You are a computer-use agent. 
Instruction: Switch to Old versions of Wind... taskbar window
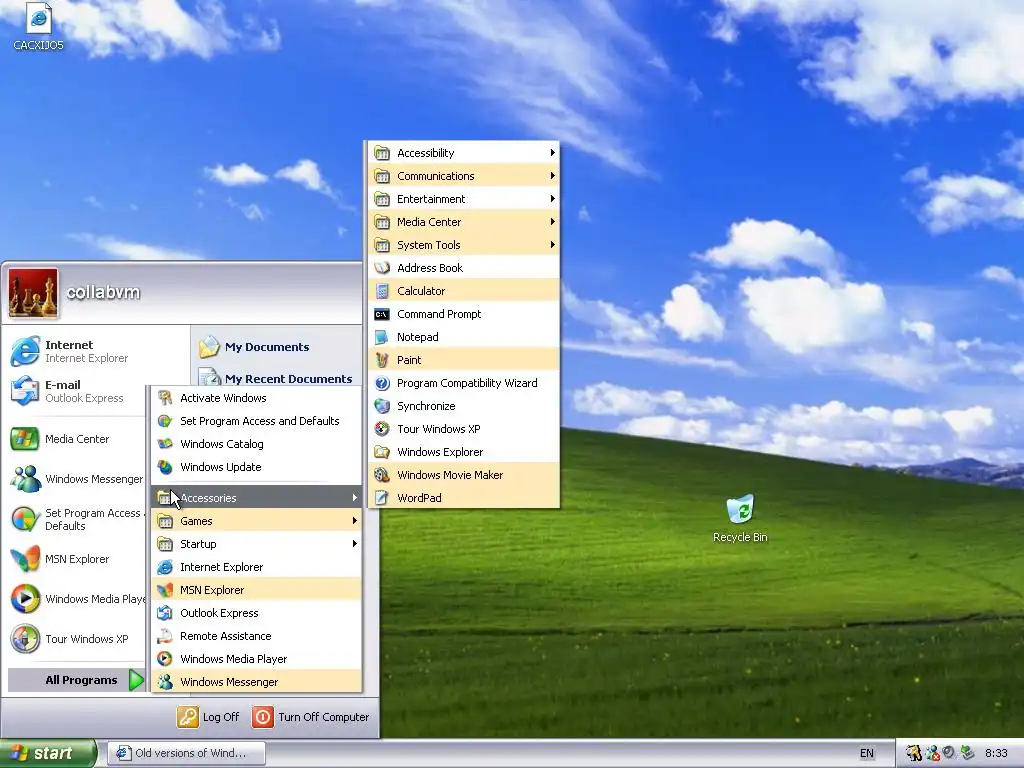186,753
